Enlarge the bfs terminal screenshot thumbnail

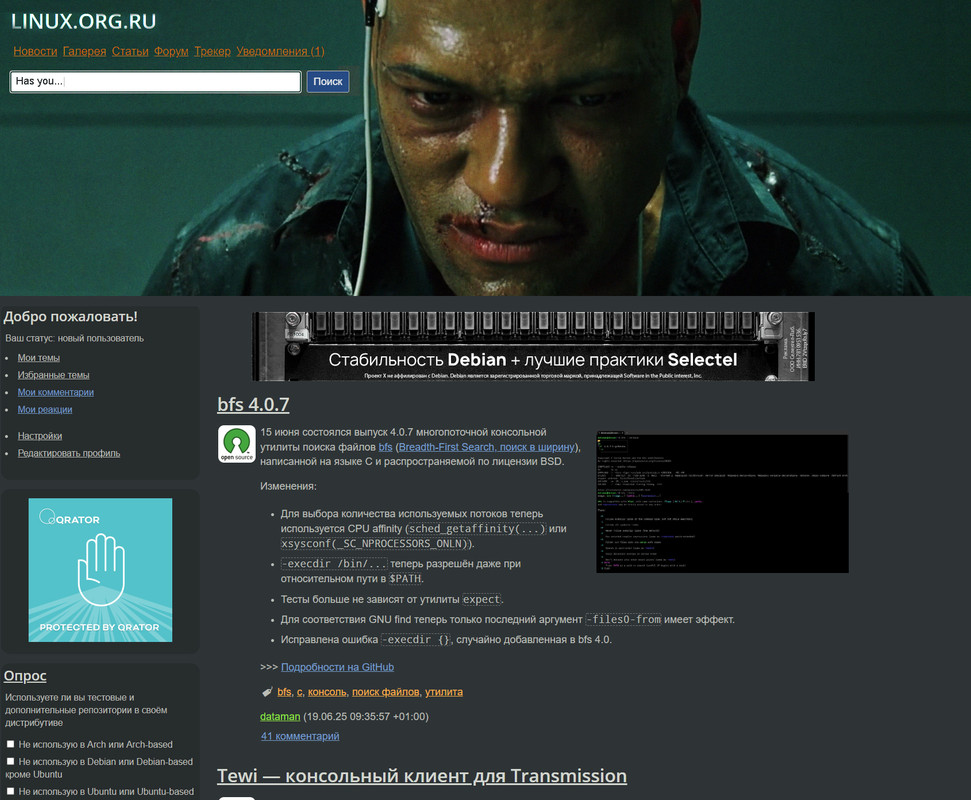722,502
